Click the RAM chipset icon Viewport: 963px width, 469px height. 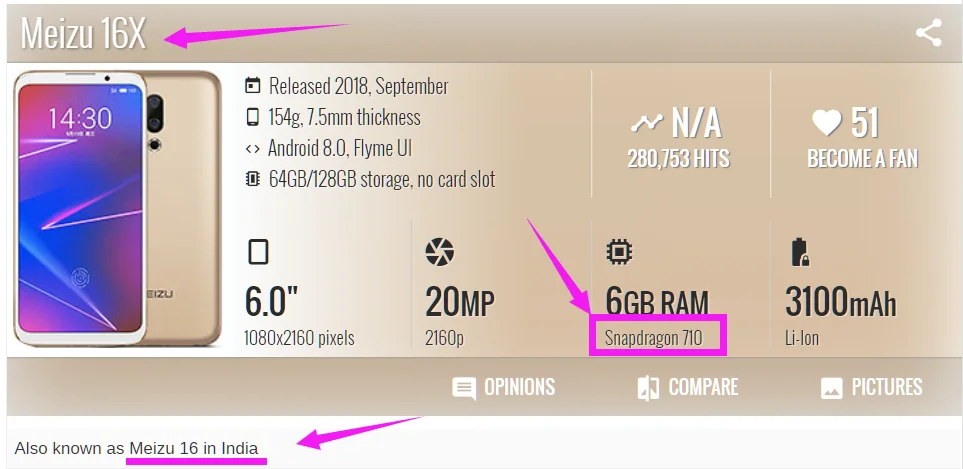tap(619, 252)
